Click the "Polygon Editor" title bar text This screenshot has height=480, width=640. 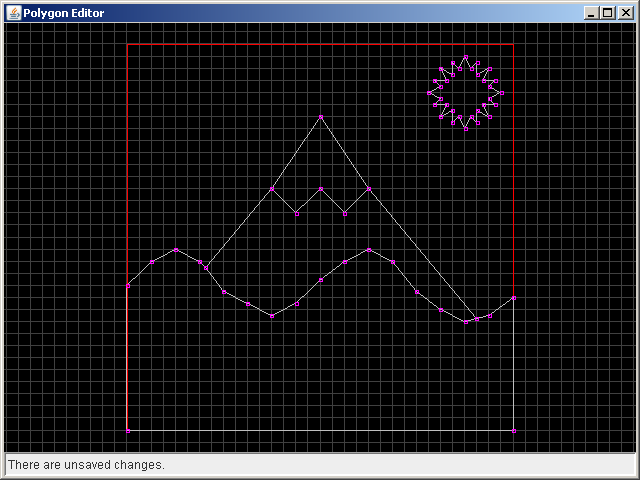(64, 13)
